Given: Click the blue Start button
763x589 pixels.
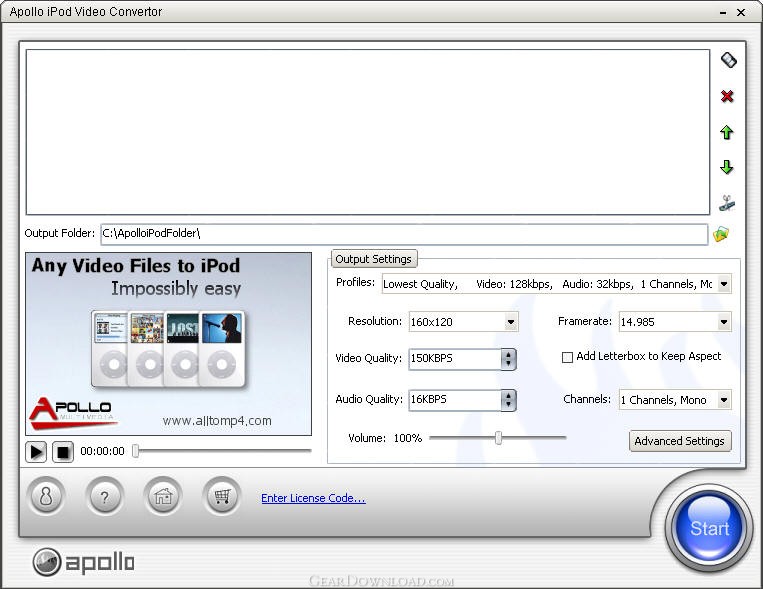Looking at the screenshot, I should coord(709,528).
